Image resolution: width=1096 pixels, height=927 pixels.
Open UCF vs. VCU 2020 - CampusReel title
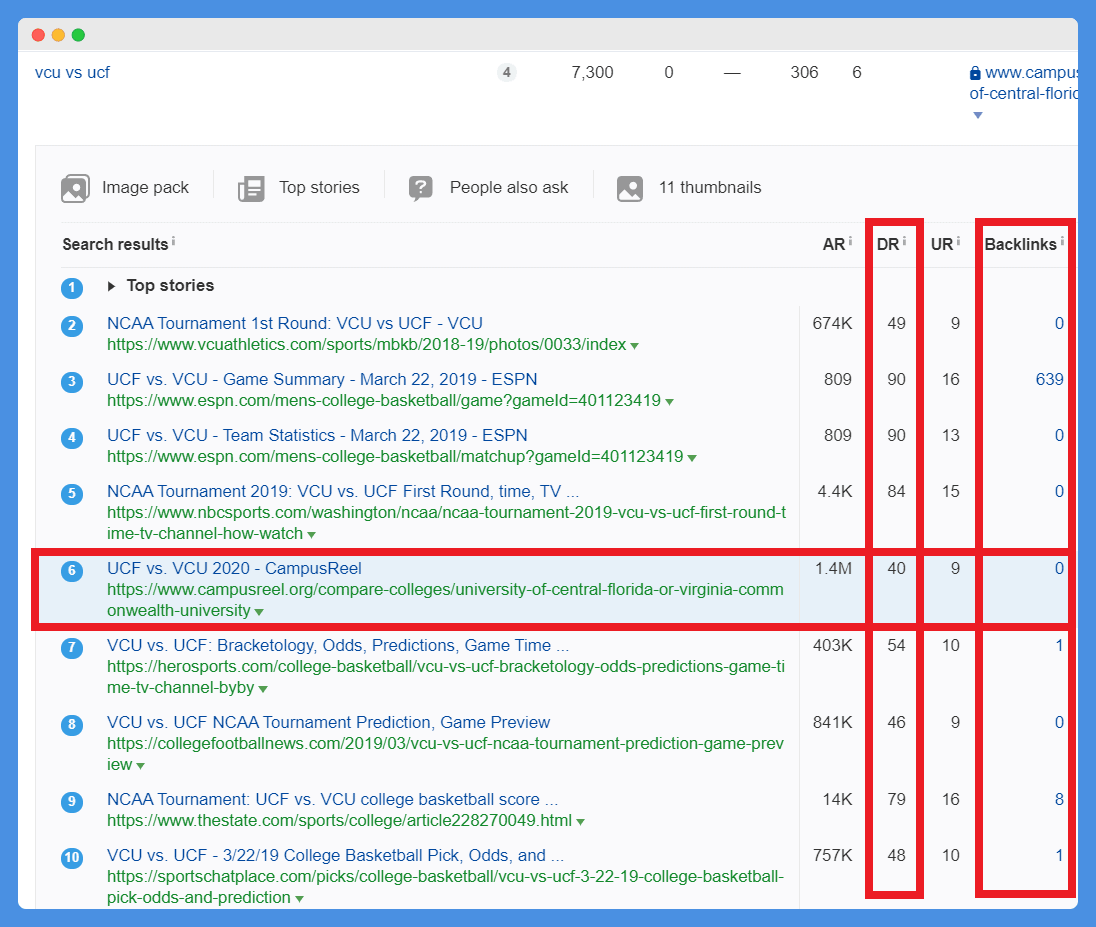coord(234,568)
